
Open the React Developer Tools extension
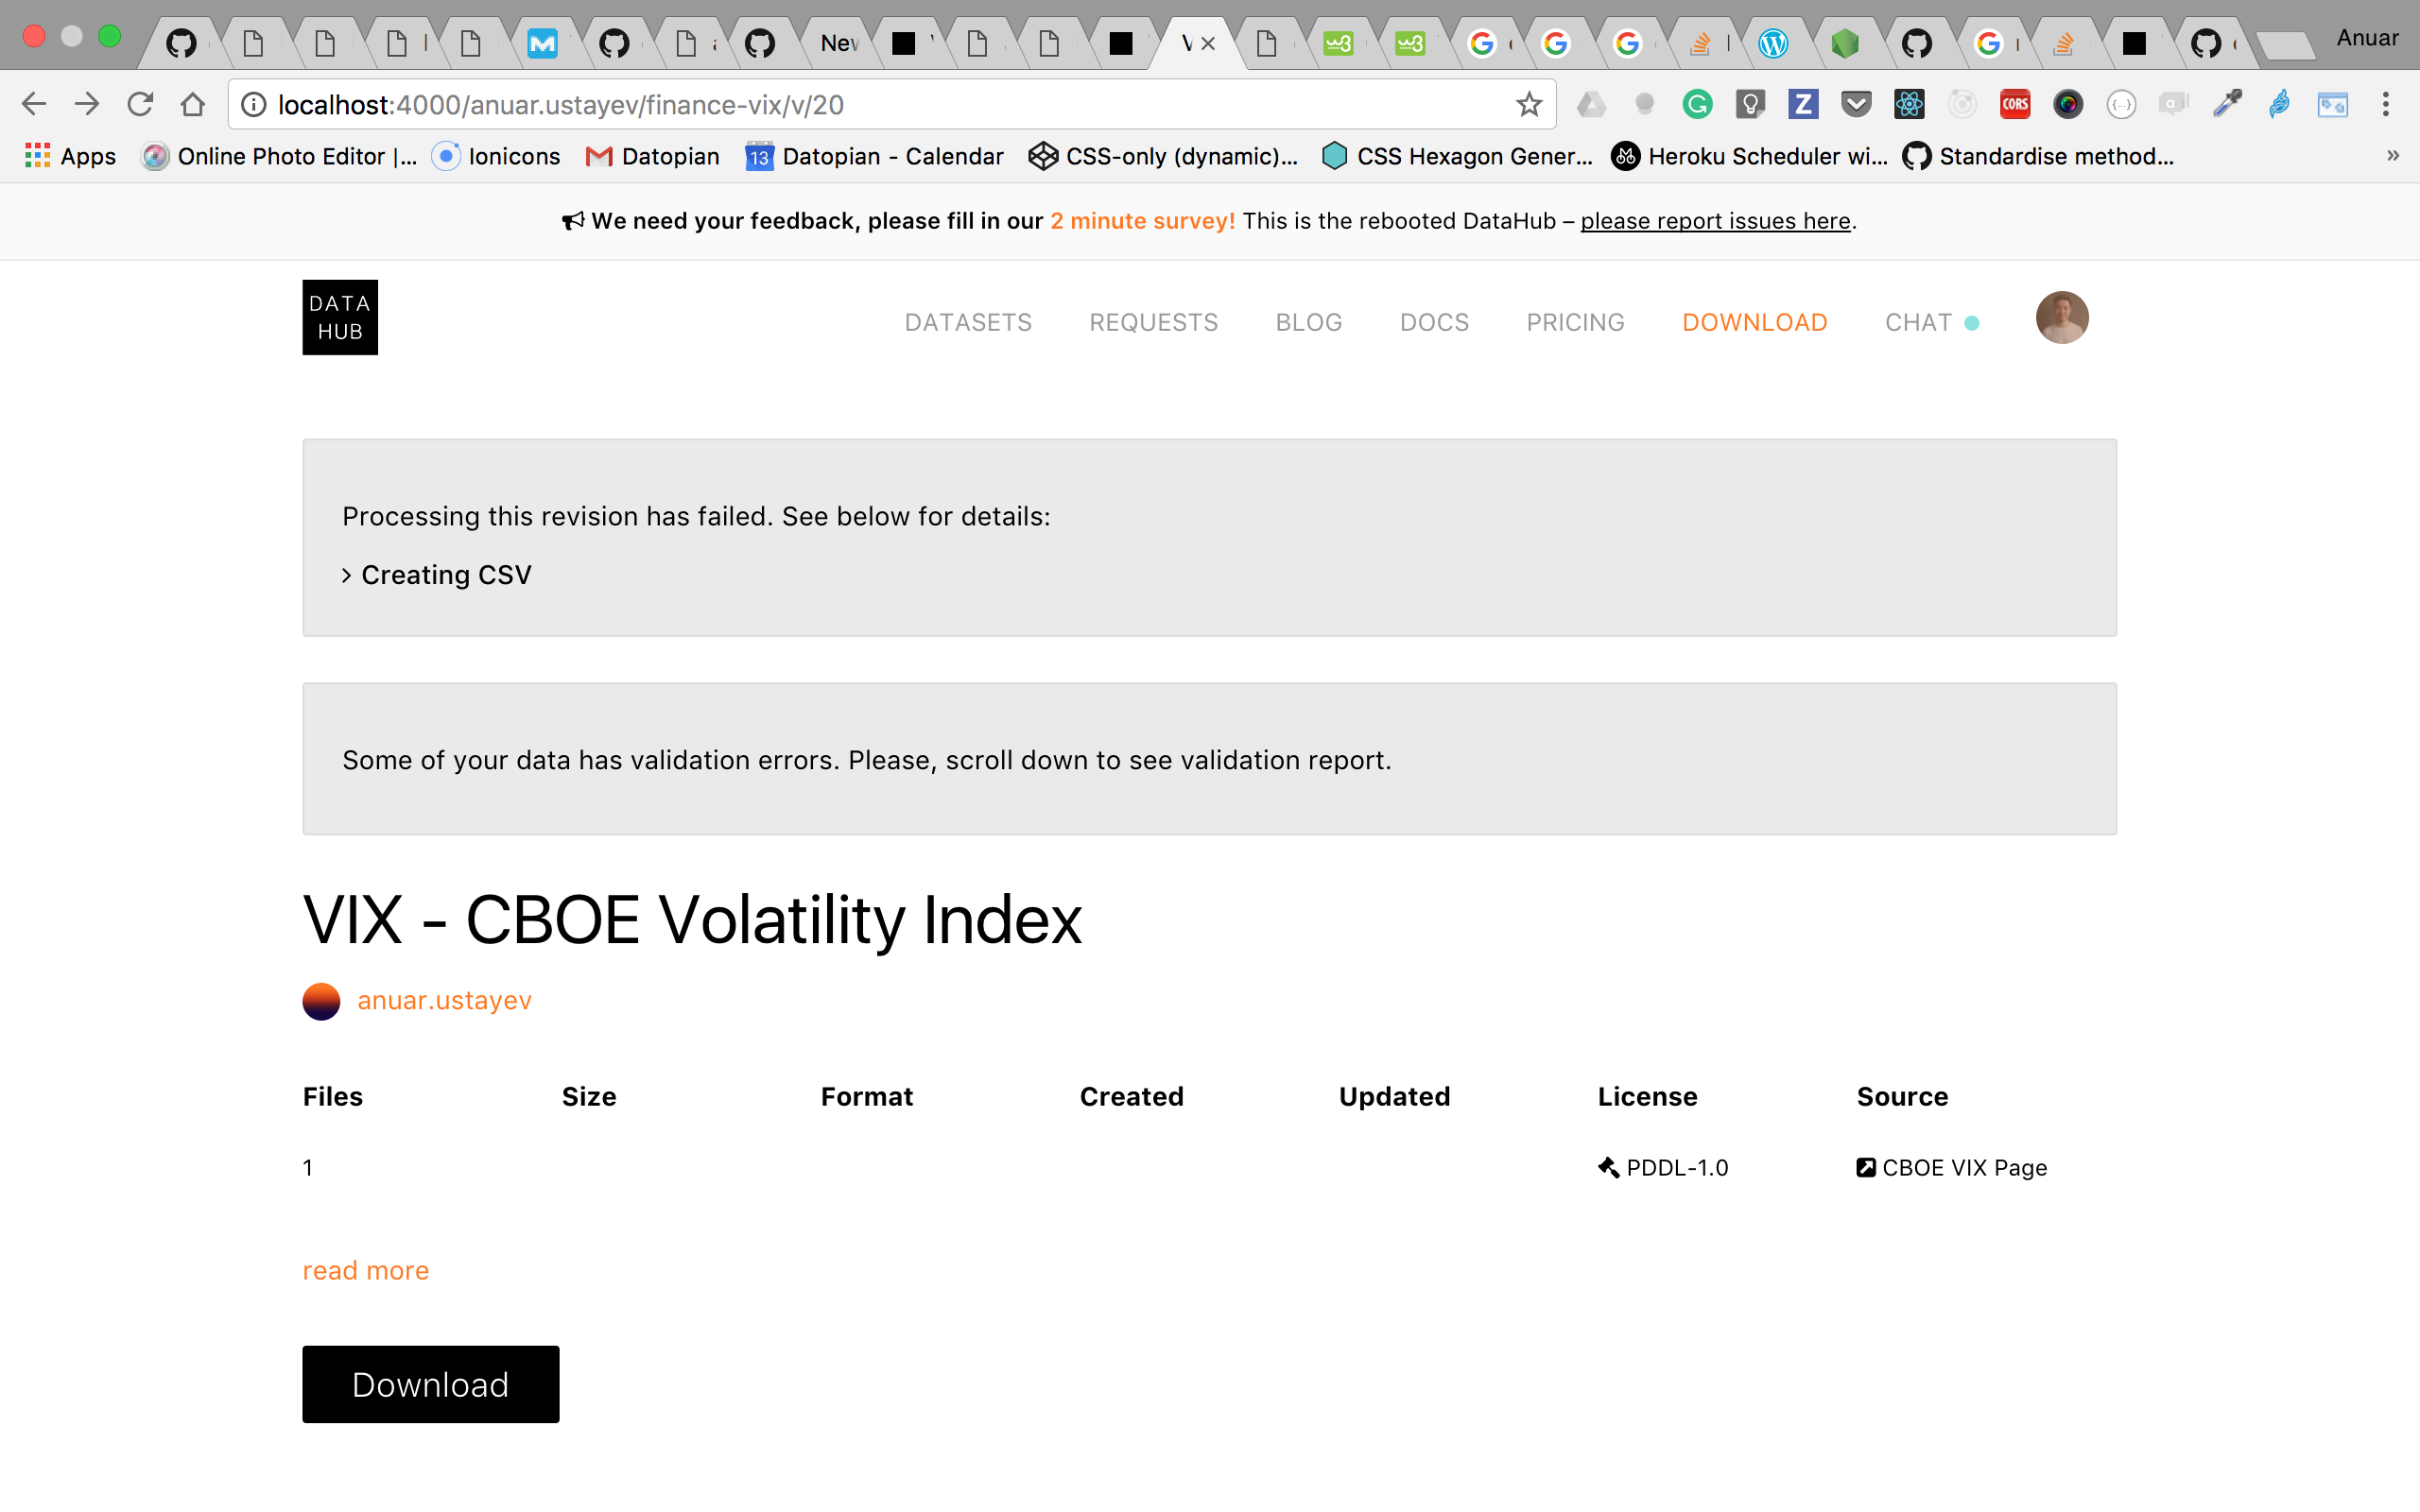tap(1909, 104)
